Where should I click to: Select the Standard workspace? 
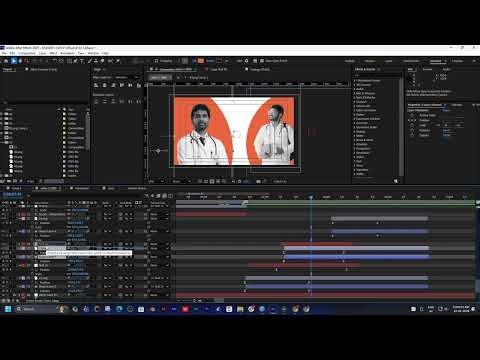(x=435, y=61)
